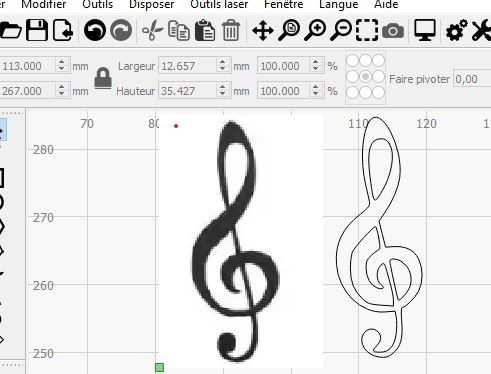Viewport: 491px width, 374px height.
Task: Select the traced treble clef outline
Action: coord(379,237)
